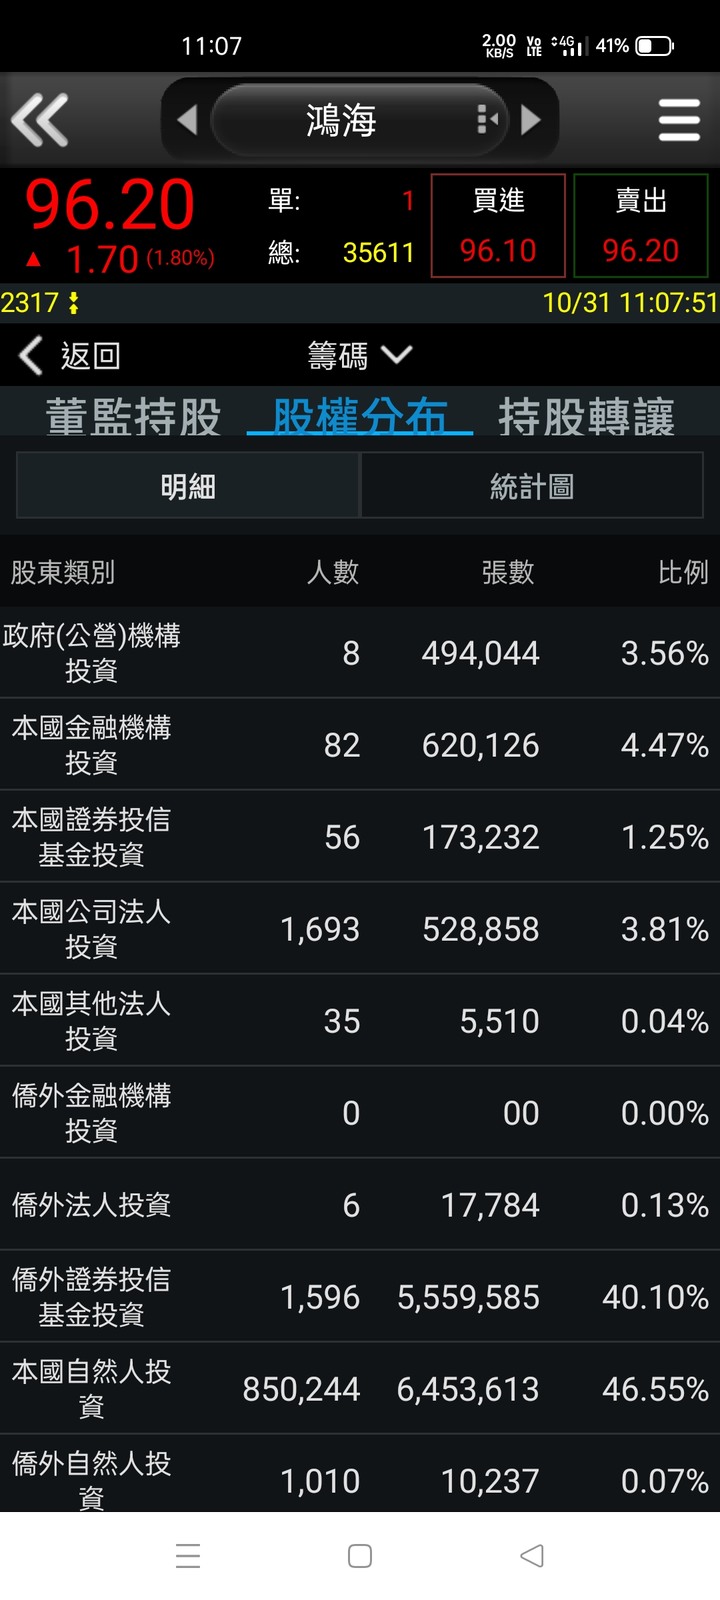Switch view to 統計圖
Image resolution: width=720 pixels, height=1600 pixels.
(x=531, y=486)
